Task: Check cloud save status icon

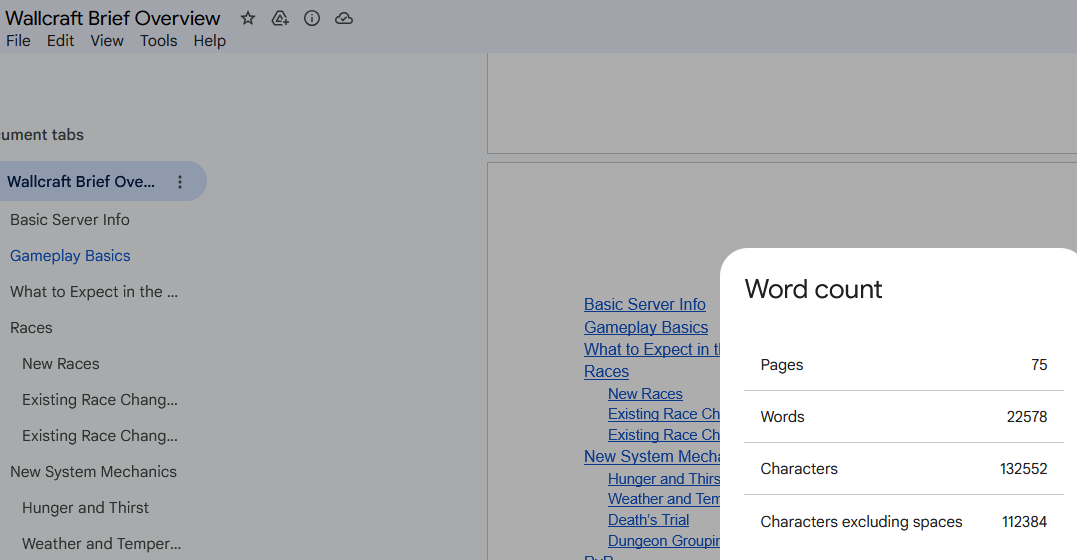Action: click(344, 19)
